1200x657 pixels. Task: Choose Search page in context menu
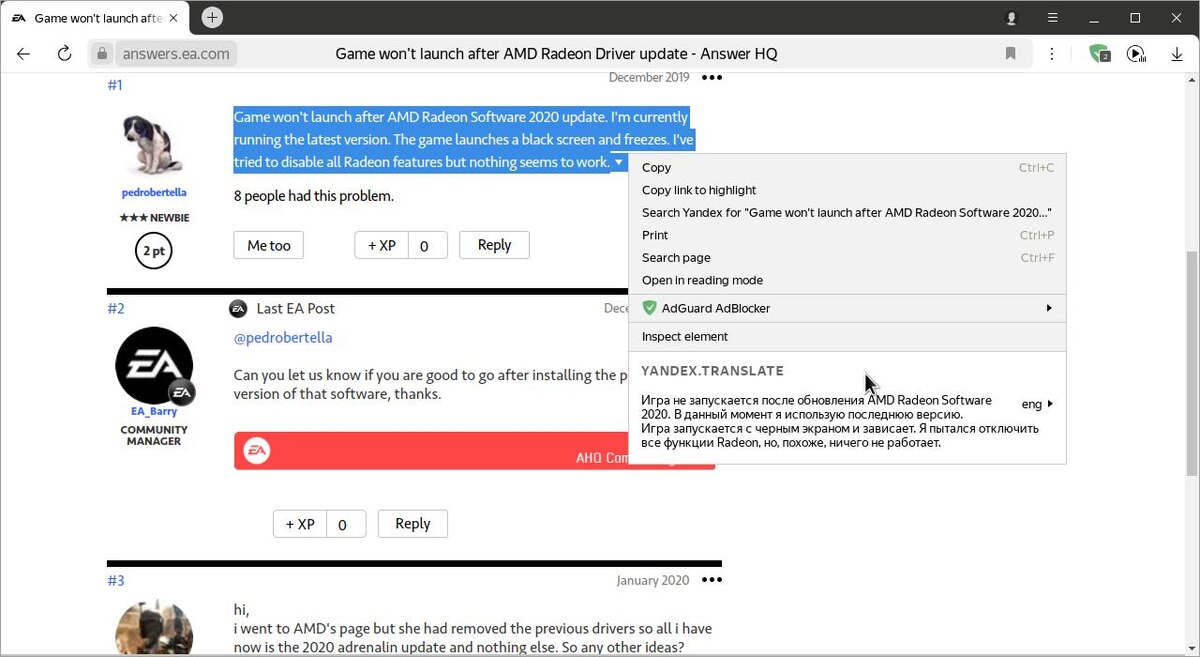[847, 258]
